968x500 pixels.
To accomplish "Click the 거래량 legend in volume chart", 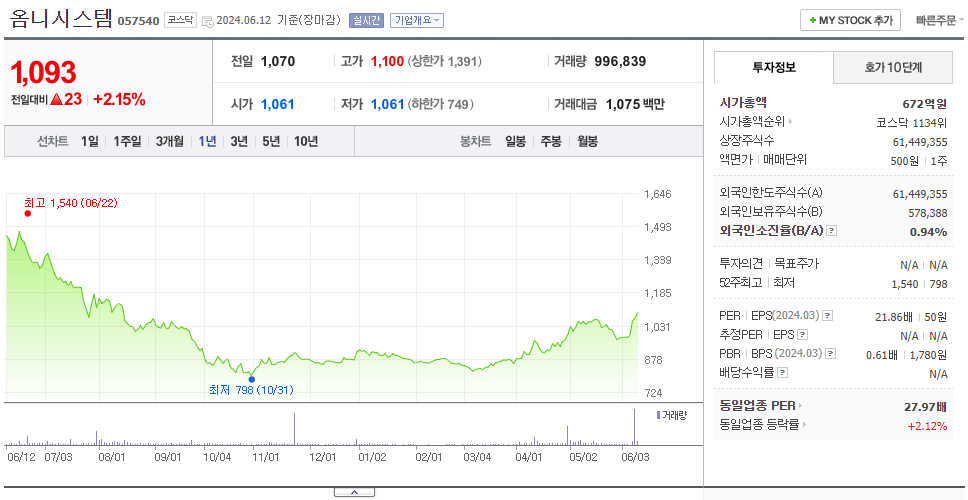I will pos(672,415).
